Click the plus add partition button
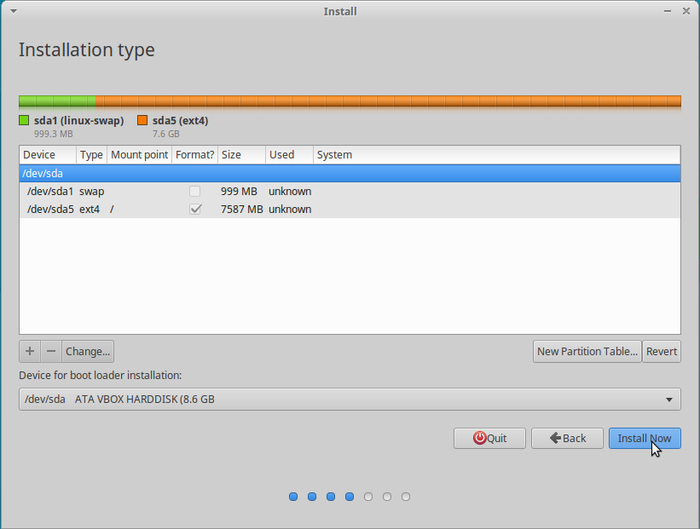 coord(30,351)
